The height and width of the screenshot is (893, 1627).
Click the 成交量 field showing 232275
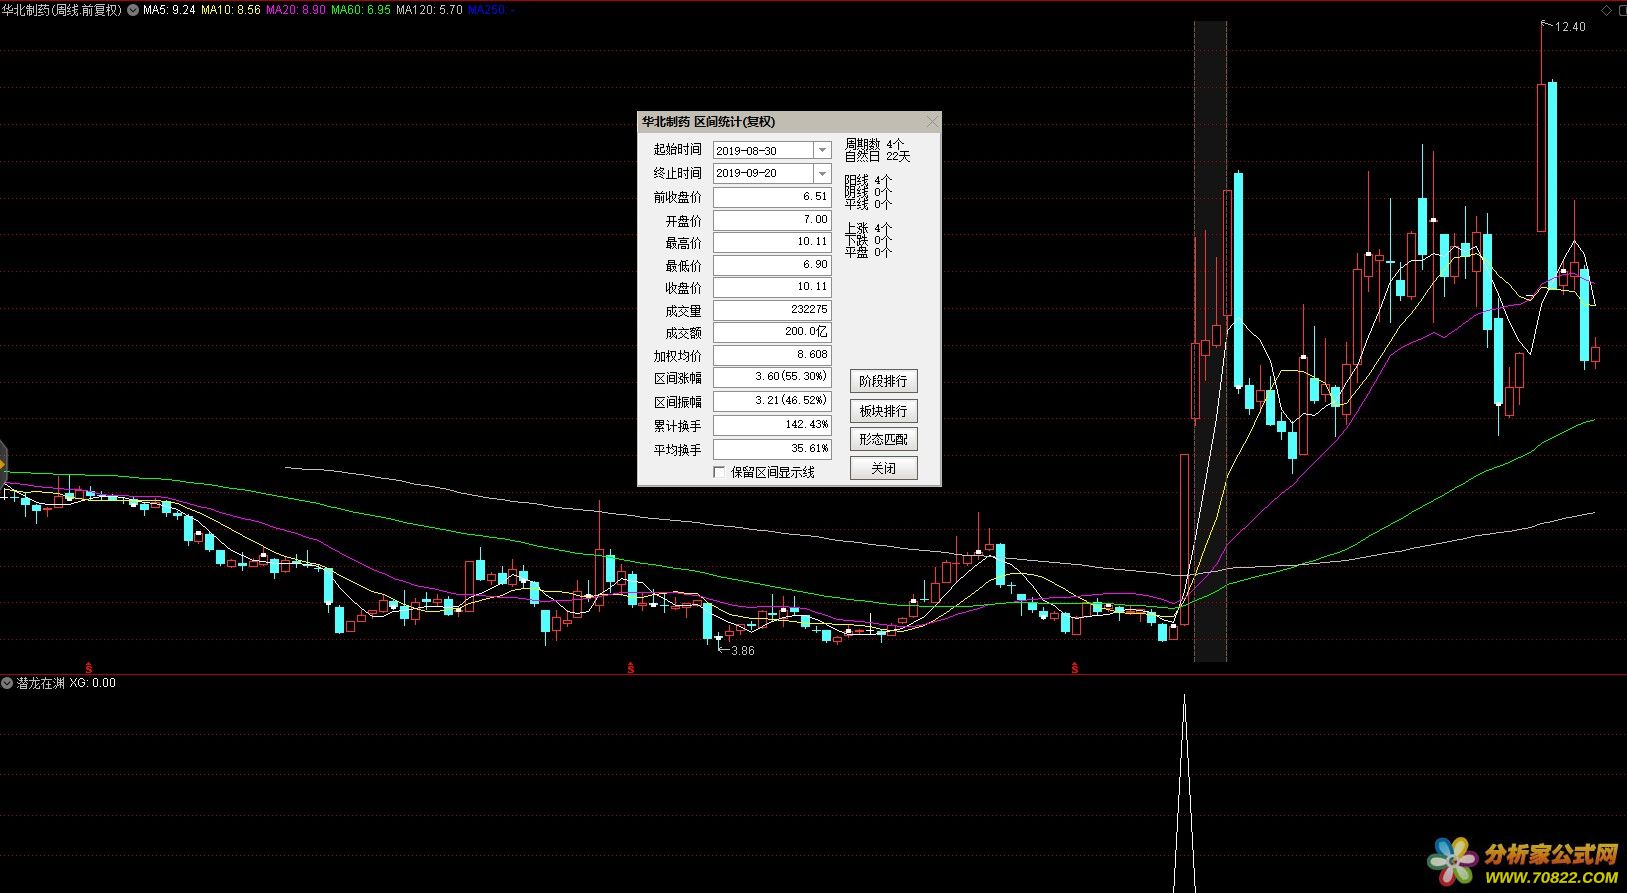pyautogui.click(x=771, y=310)
